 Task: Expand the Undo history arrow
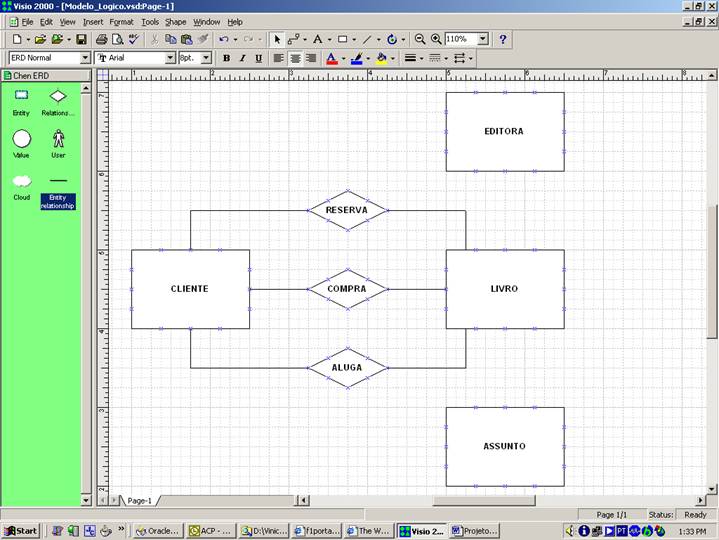click(x=235, y=40)
